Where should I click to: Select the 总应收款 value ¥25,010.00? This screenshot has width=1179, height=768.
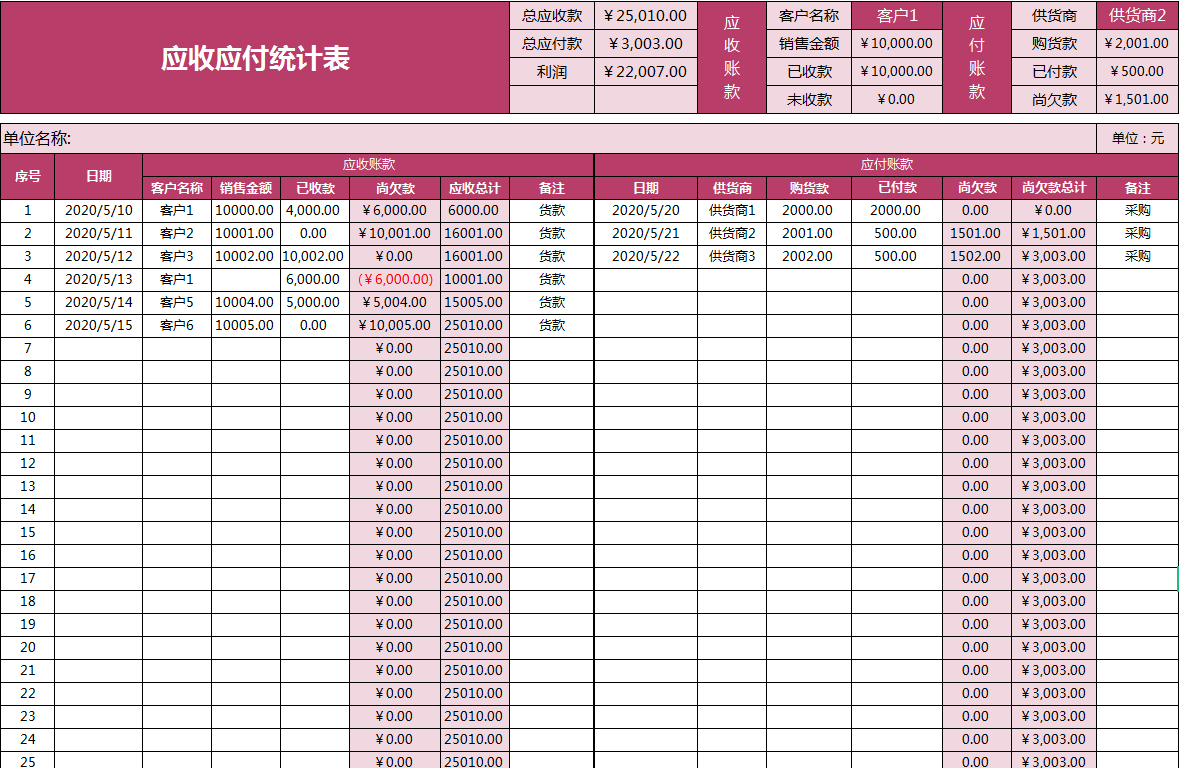point(645,15)
